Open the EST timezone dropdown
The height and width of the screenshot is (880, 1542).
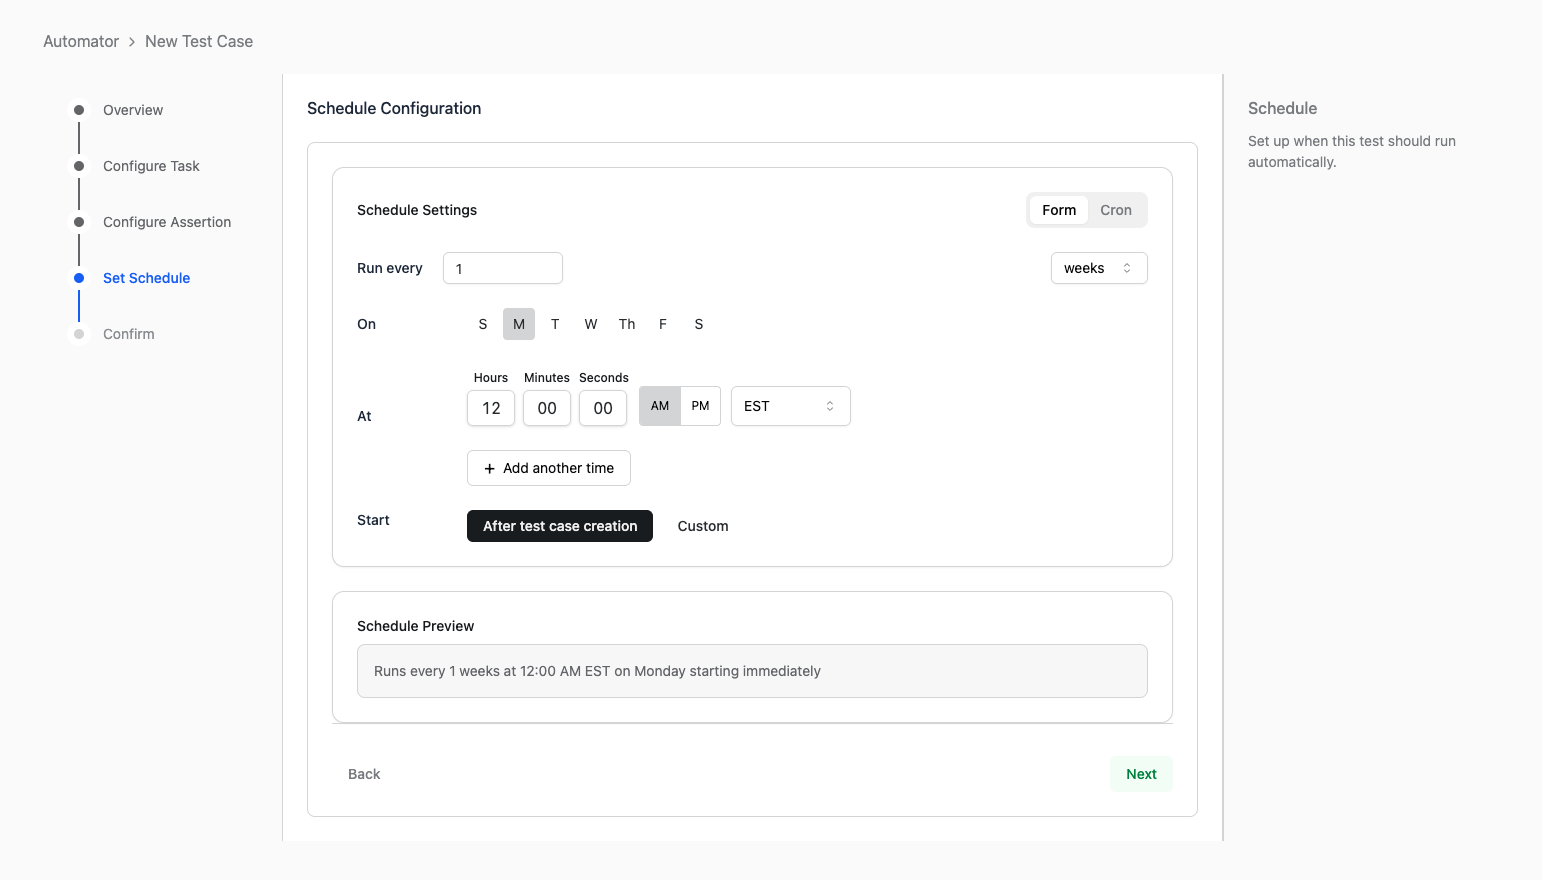tap(790, 406)
